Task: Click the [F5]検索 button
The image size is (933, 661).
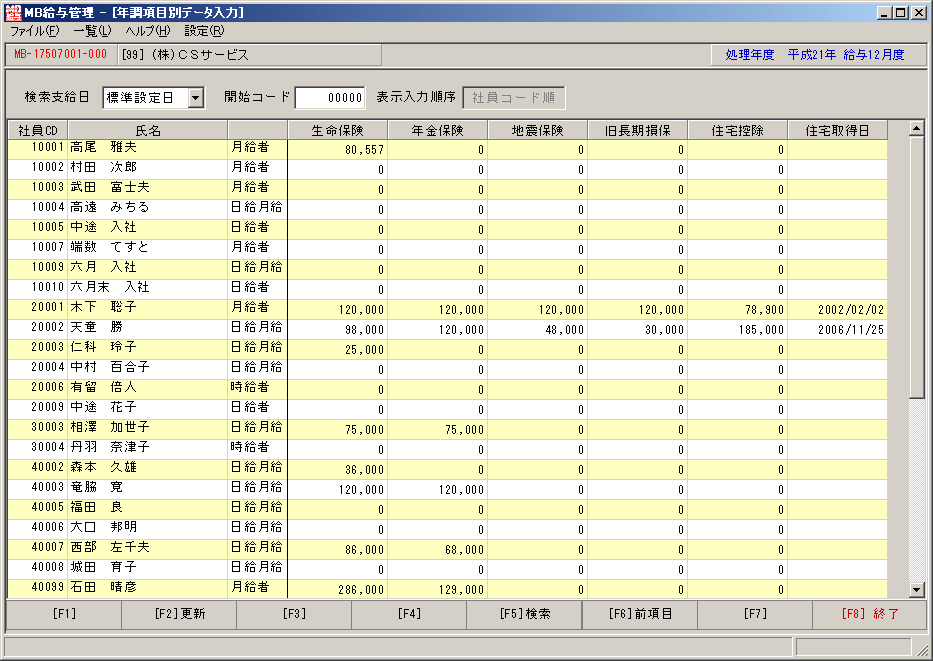Action: 525,614
